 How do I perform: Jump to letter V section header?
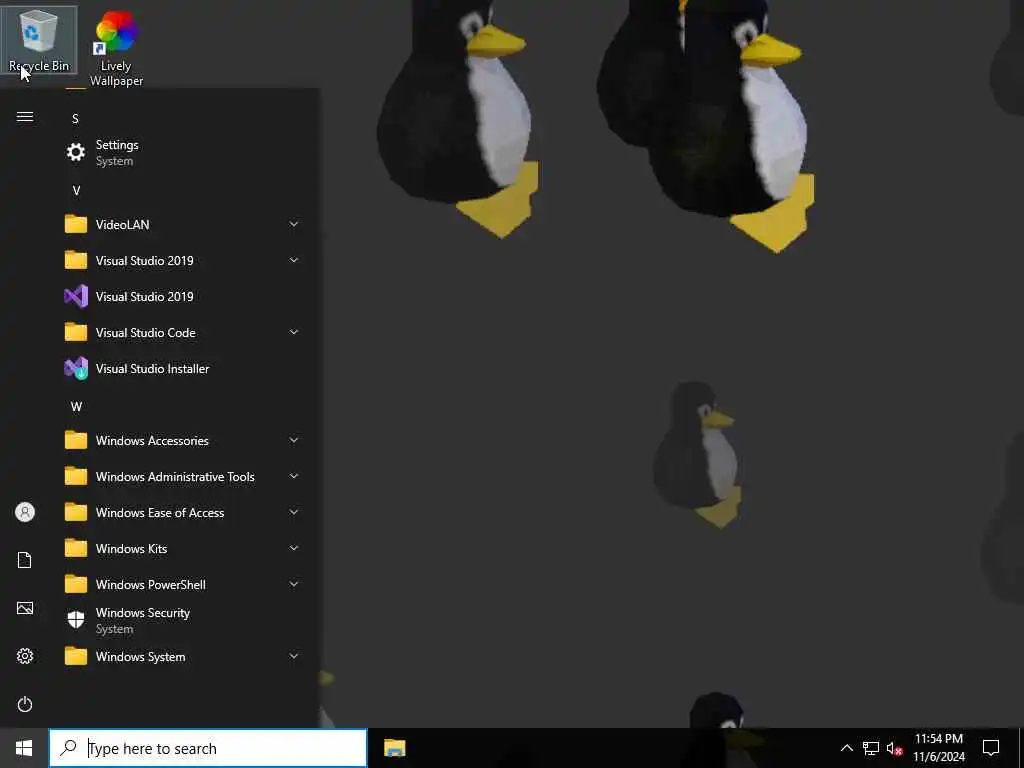point(76,191)
